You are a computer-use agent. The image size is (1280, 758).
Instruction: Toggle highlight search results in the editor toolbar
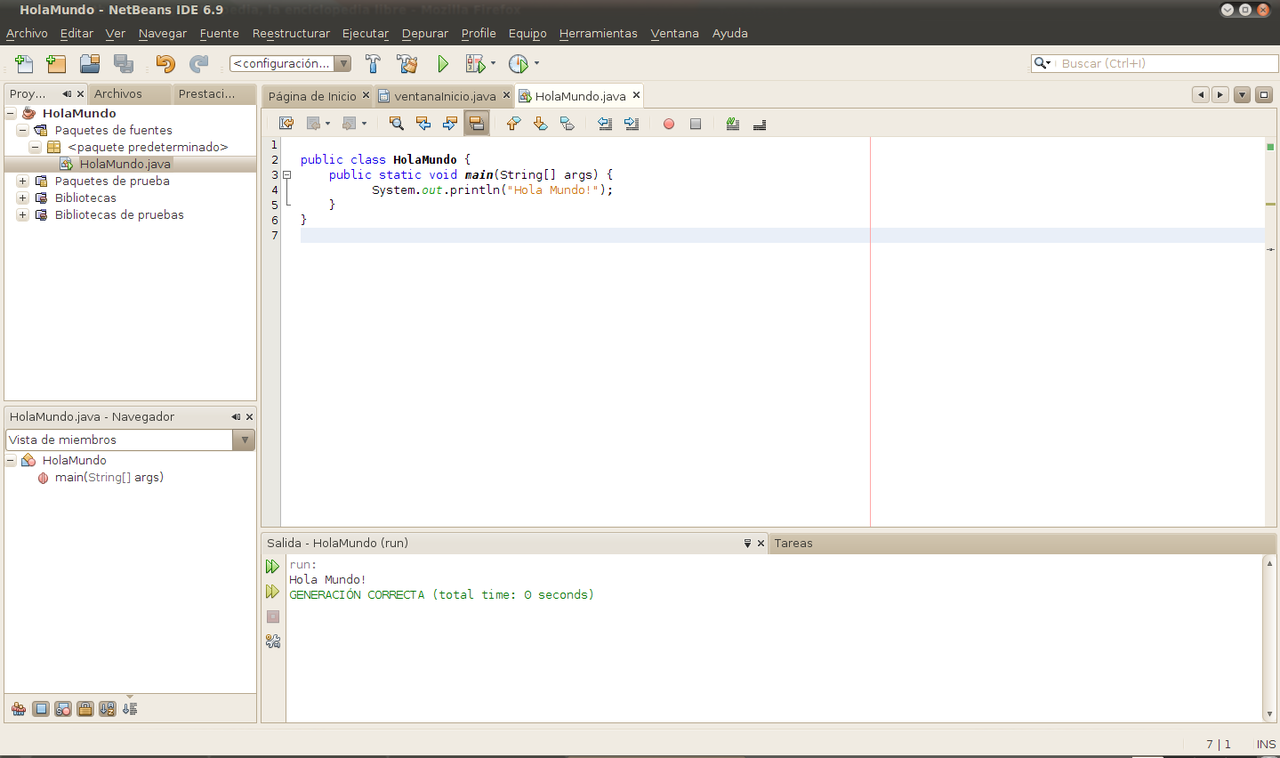coord(477,123)
